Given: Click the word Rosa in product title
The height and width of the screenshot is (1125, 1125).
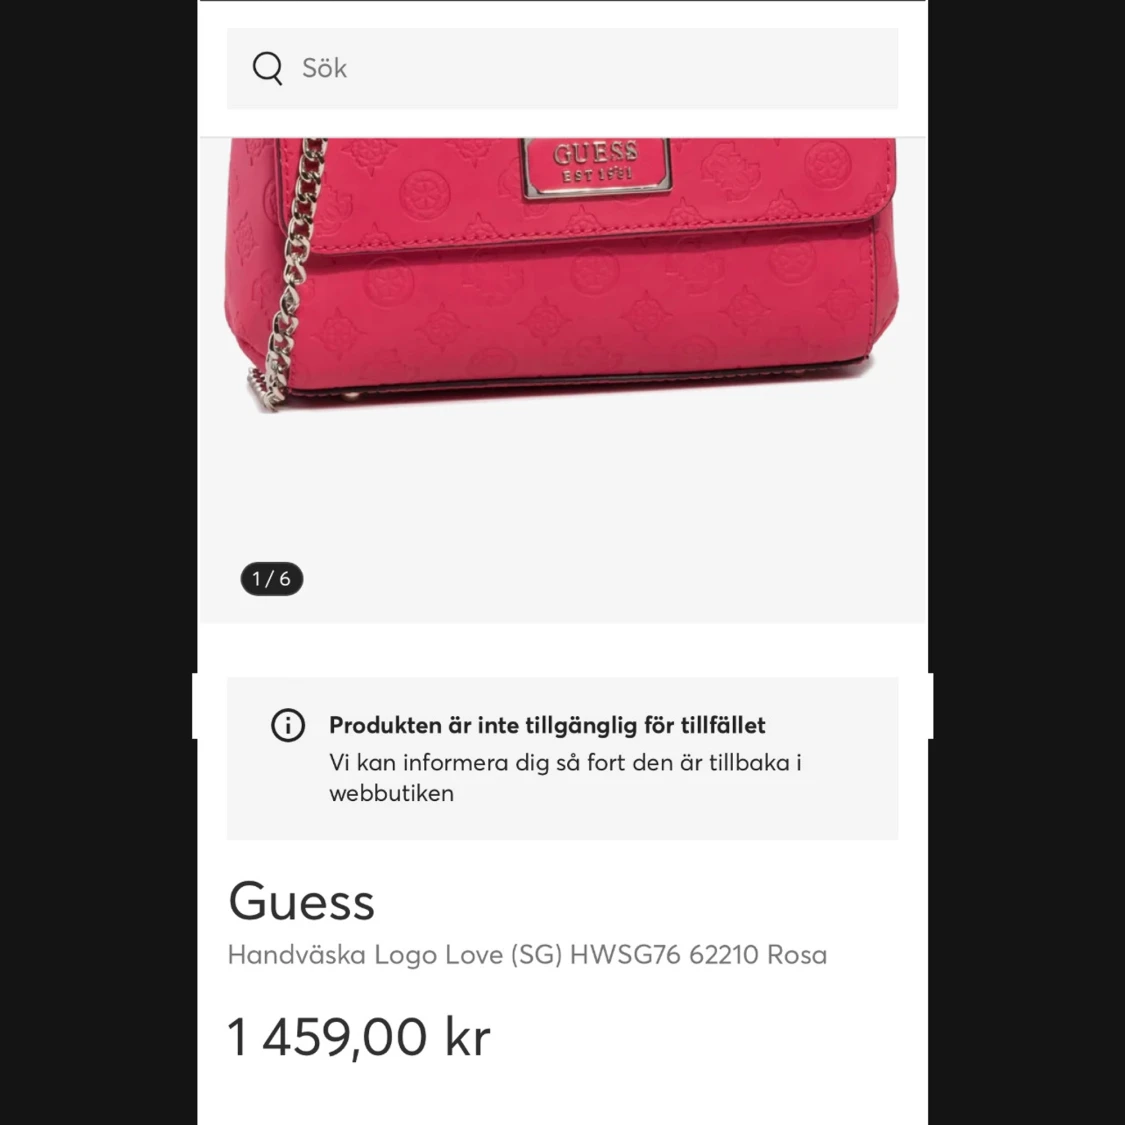Looking at the screenshot, I should (797, 954).
